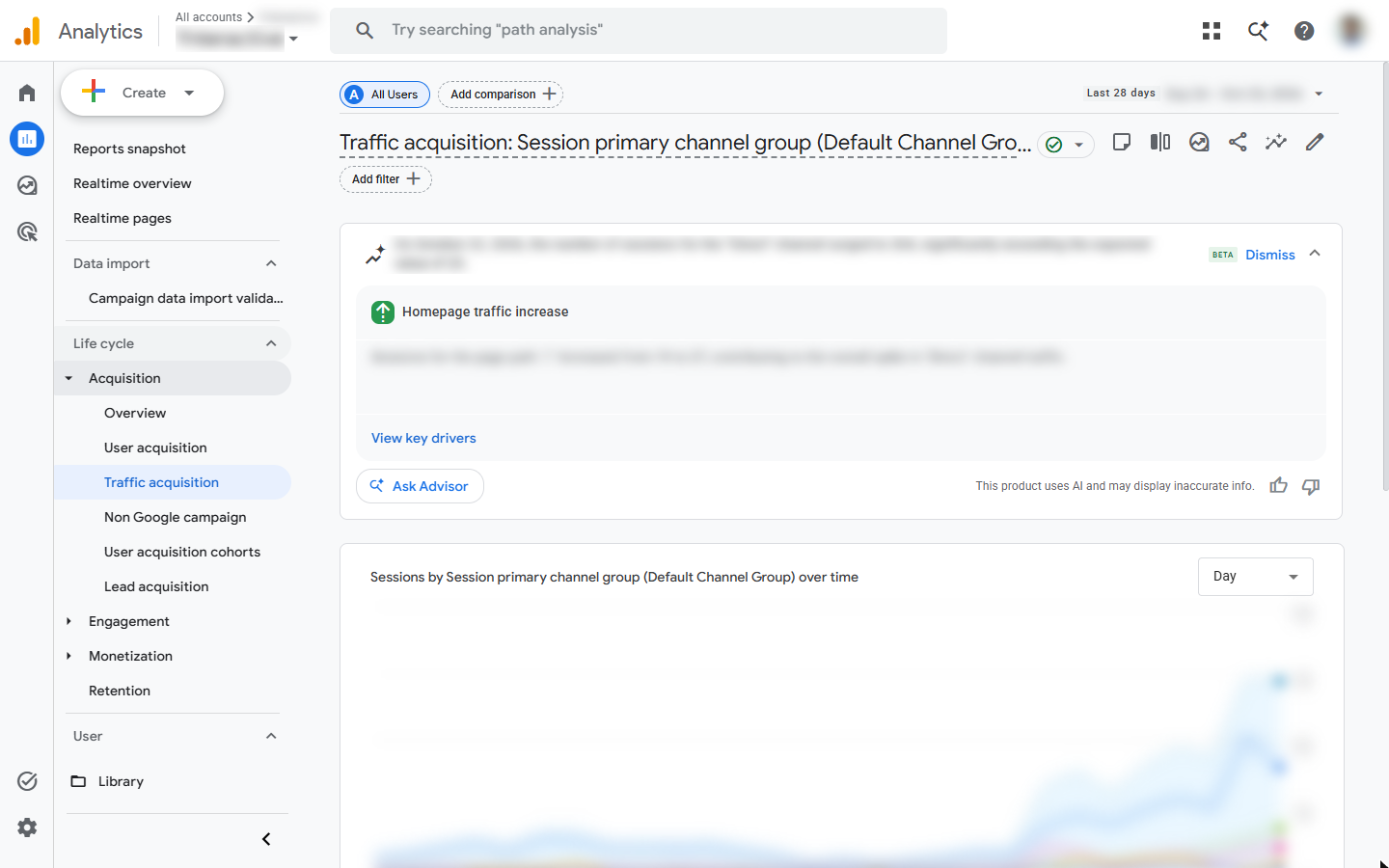Viewport: 1389px width, 868px height.
Task: Collapse the User section
Action: (x=271, y=736)
